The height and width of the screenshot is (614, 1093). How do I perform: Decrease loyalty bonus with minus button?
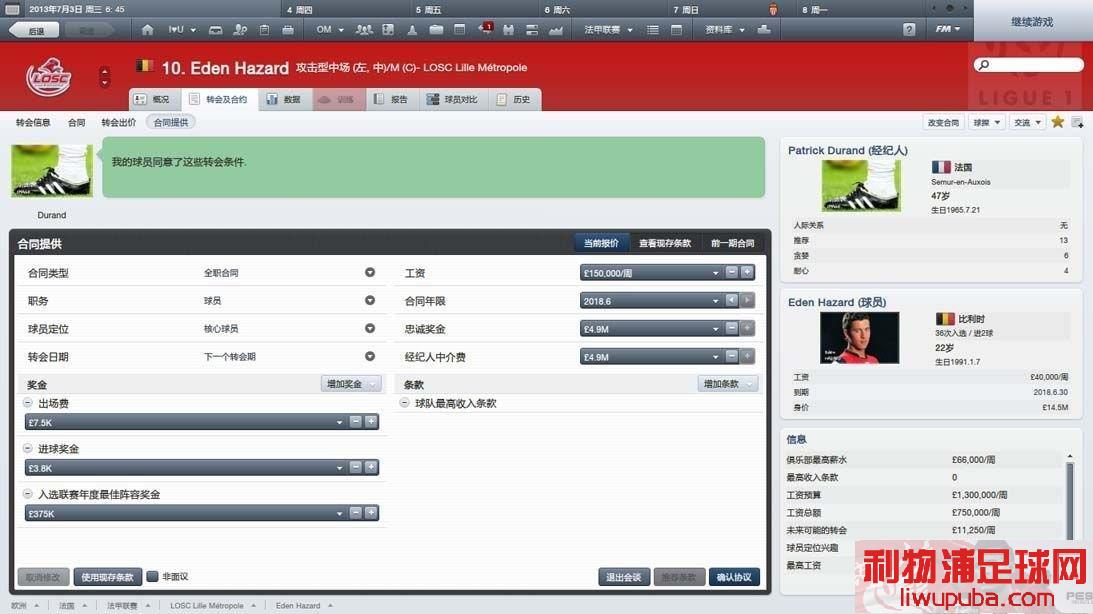731,328
